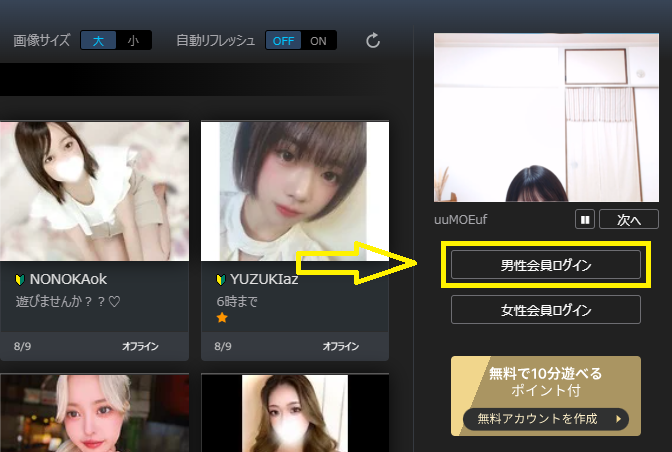The width and height of the screenshot is (672, 452).
Task: Click the orange star on YUZUKIaz card
Action: (222, 318)
